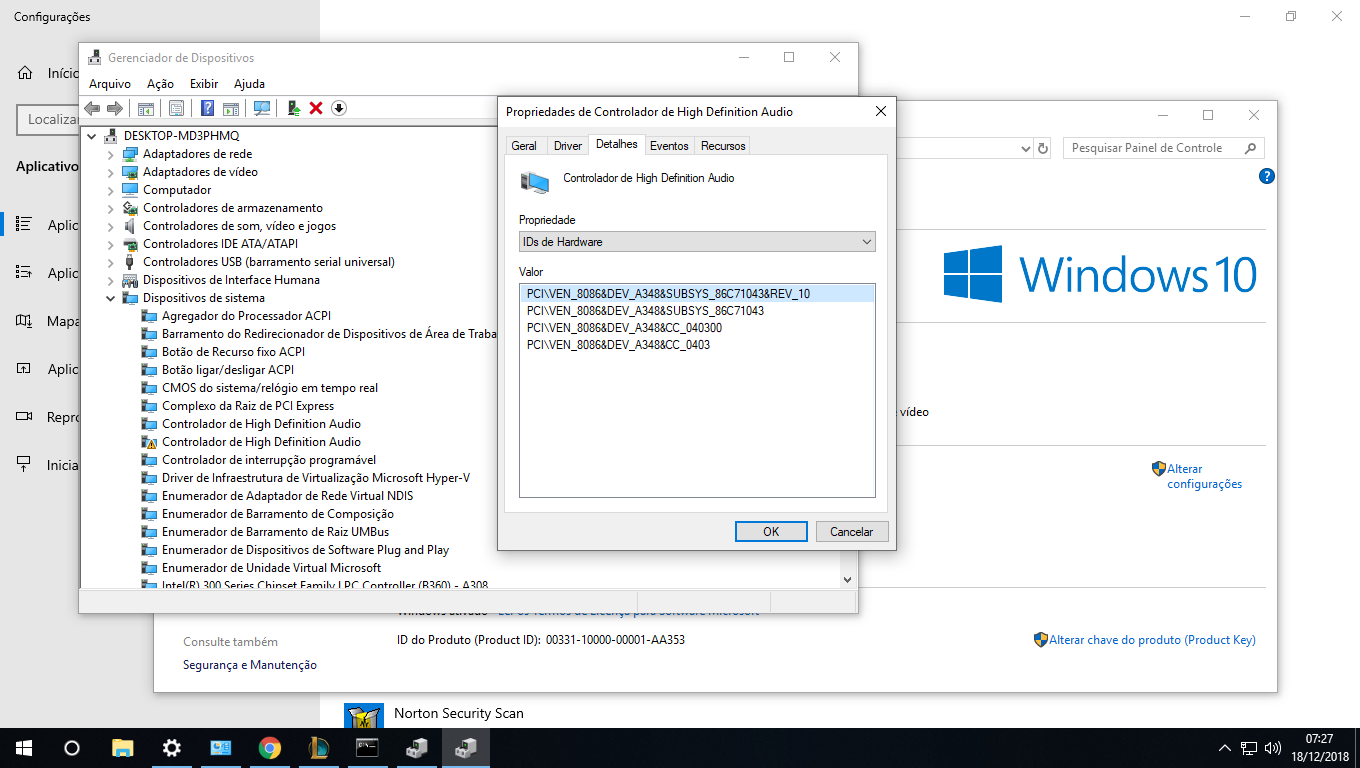Screen dimensions: 1360x768
Task: Click the show/hide console tree toolbar icon
Action: (x=146, y=108)
